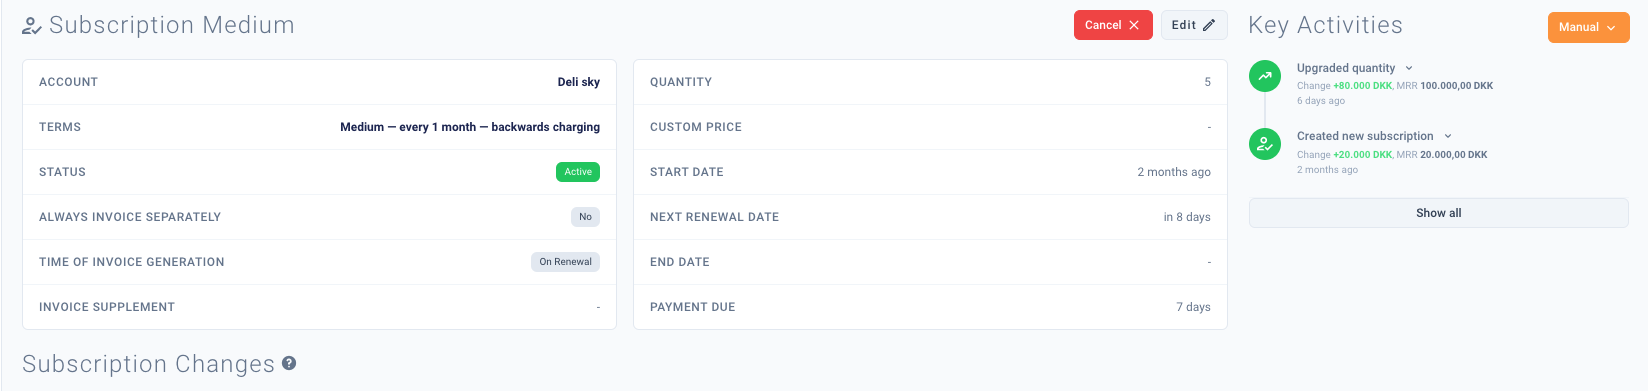Click the Quantity value 5
The width and height of the screenshot is (1648, 391).
(x=1207, y=82)
